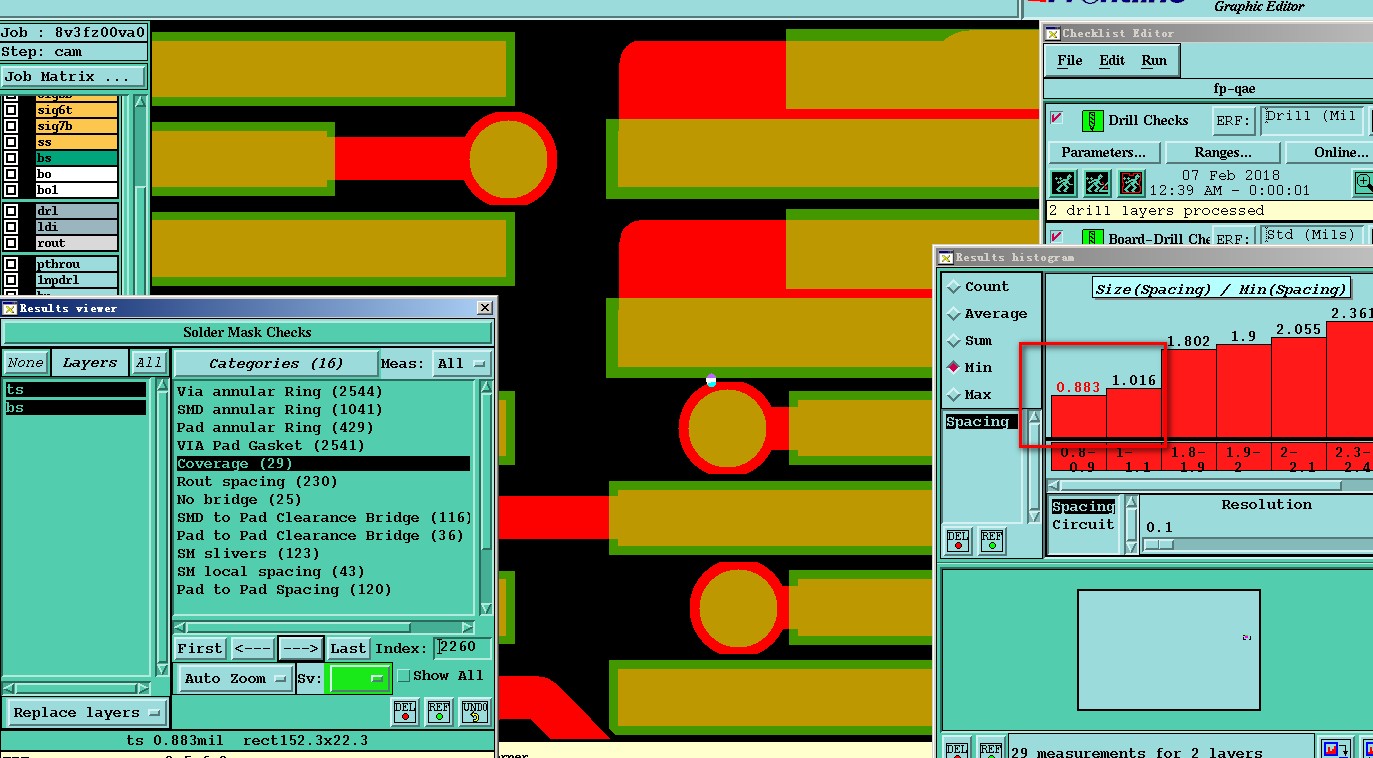Click Index input field
Viewport: 1373px width, 758px height.
(x=463, y=648)
